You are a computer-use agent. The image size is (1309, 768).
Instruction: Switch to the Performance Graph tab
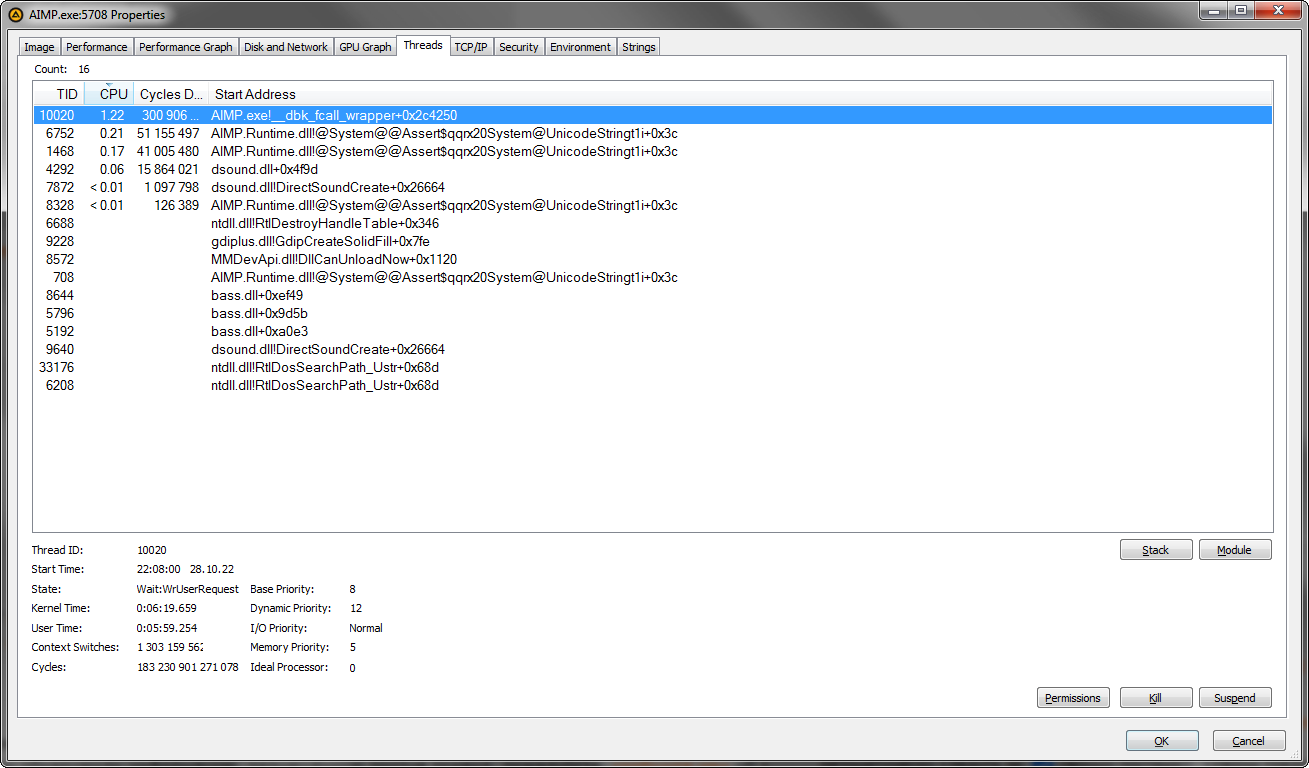click(186, 47)
